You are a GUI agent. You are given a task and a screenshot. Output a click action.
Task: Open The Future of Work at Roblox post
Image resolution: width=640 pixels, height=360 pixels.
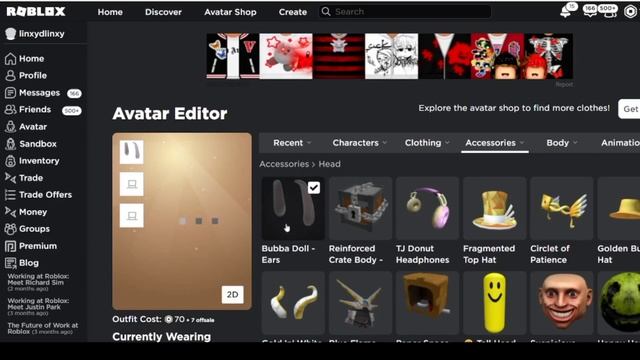pyautogui.click(x=42, y=328)
